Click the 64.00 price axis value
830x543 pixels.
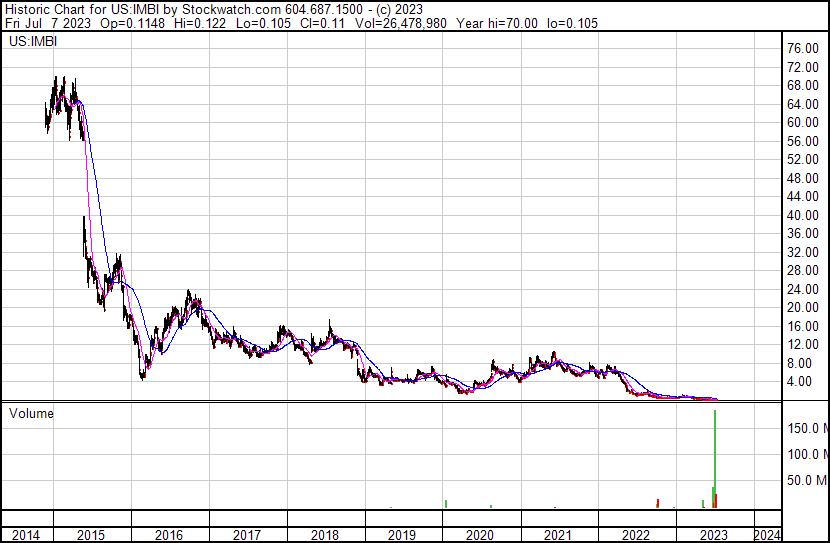pyautogui.click(x=803, y=104)
